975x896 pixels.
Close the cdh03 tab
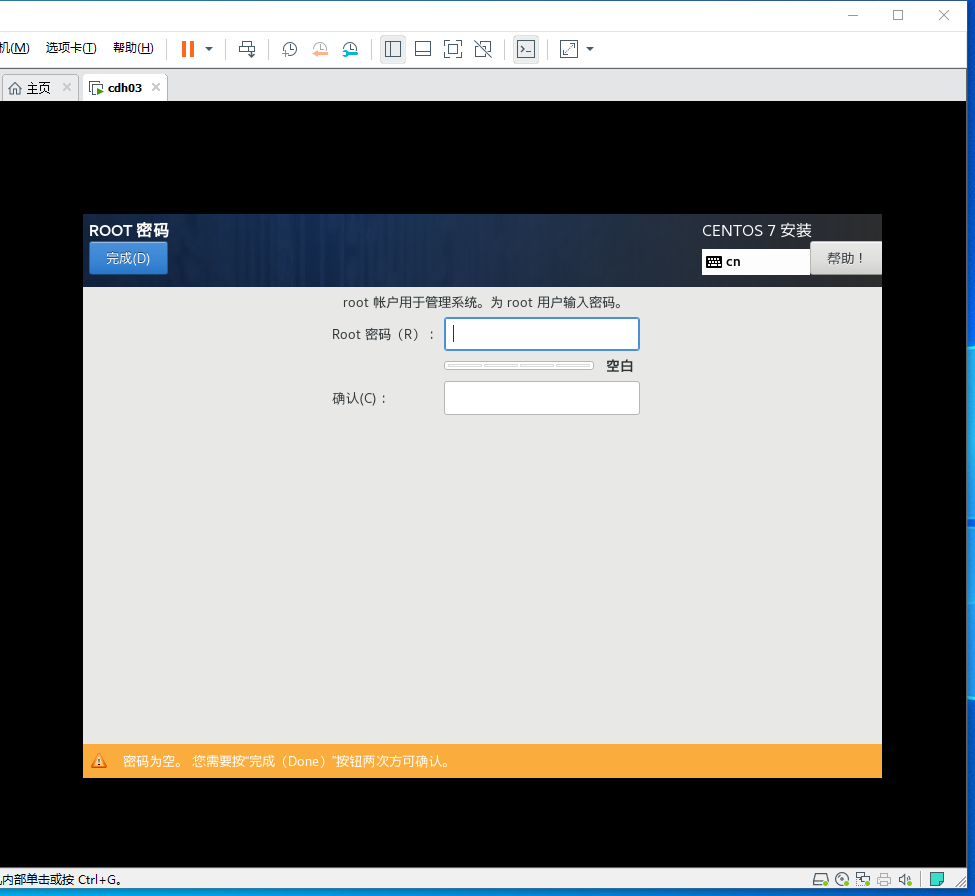pos(156,87)
